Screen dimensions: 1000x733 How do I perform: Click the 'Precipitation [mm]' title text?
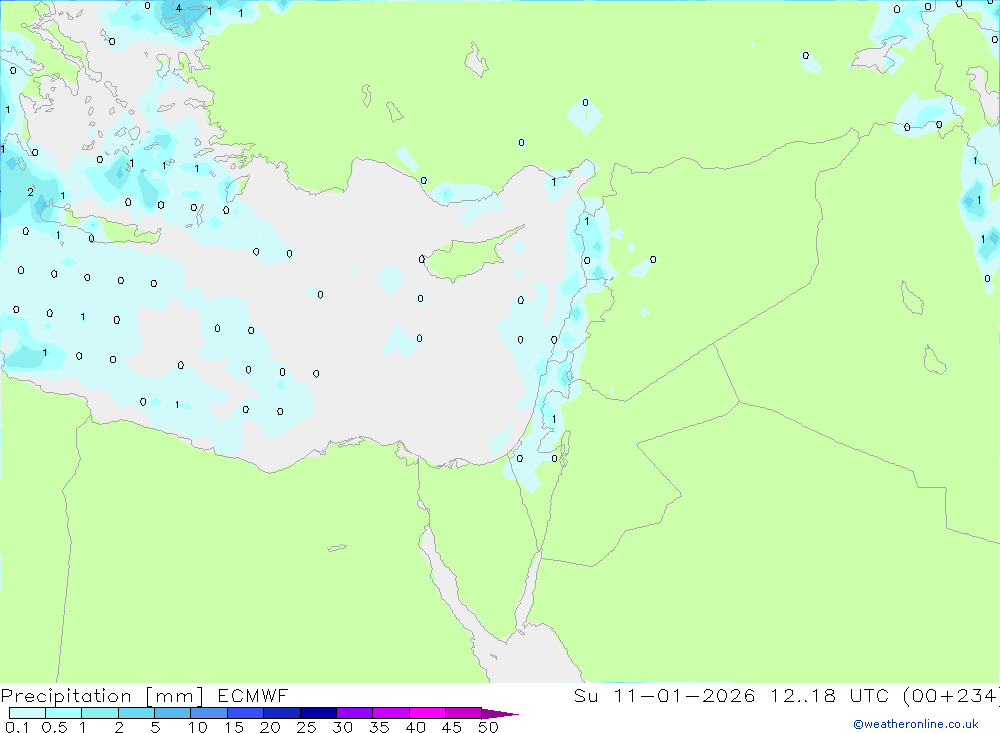click(x=102, y=696)
